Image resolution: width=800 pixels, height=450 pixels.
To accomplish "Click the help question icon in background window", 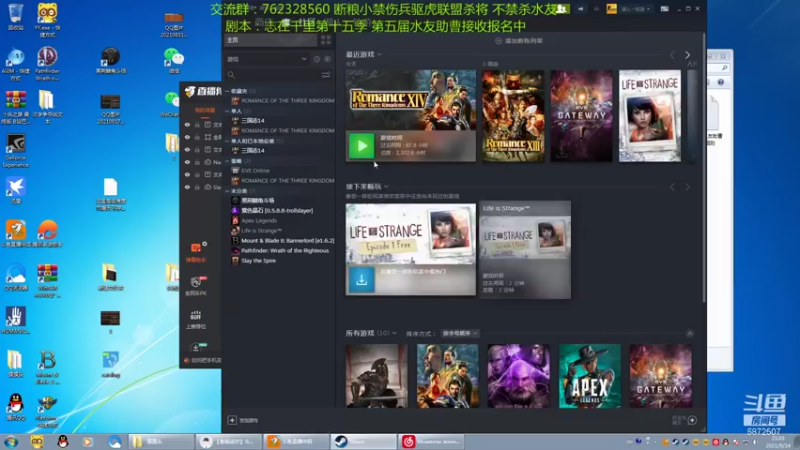I will click(x=720, y=82).
